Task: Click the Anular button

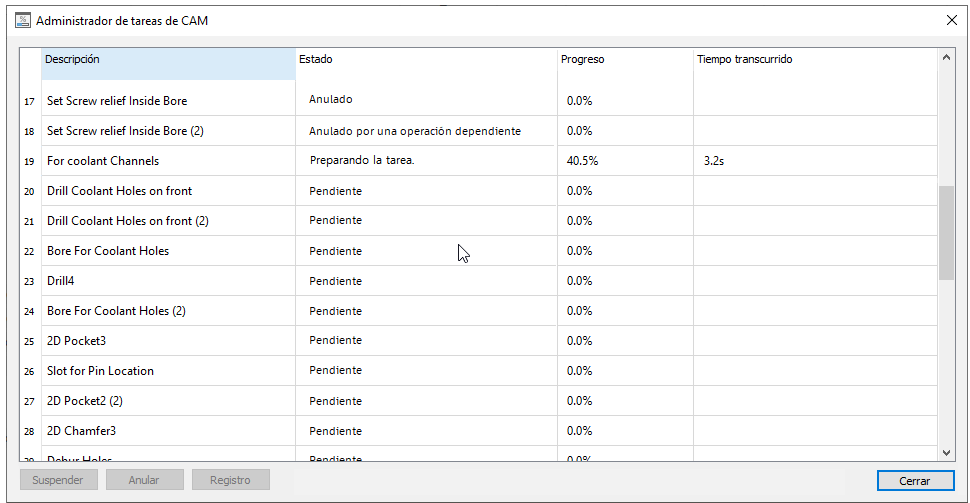Action: (x=144, y=480)
